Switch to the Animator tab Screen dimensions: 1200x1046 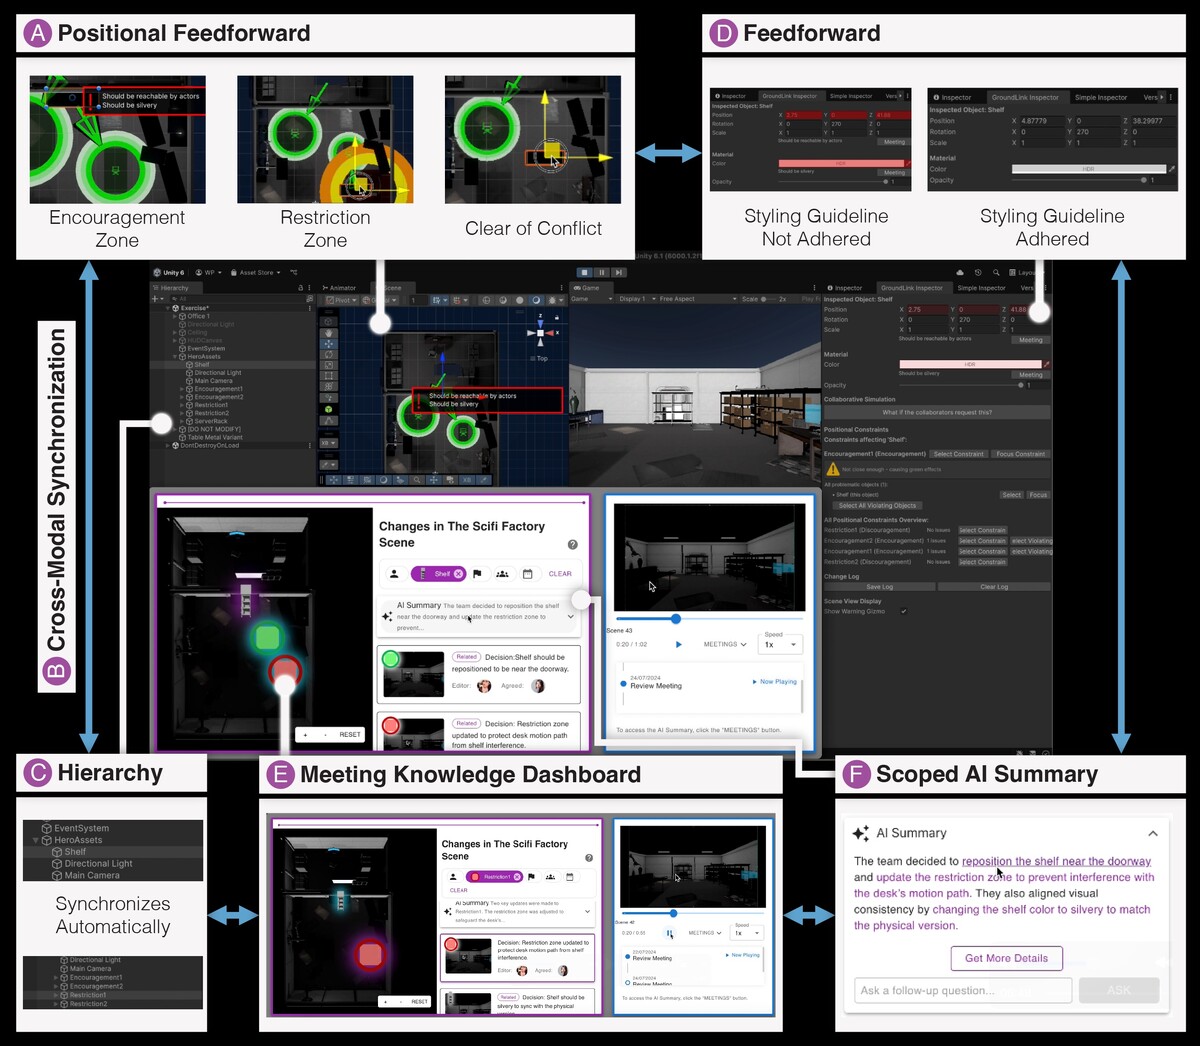point(339,288)
